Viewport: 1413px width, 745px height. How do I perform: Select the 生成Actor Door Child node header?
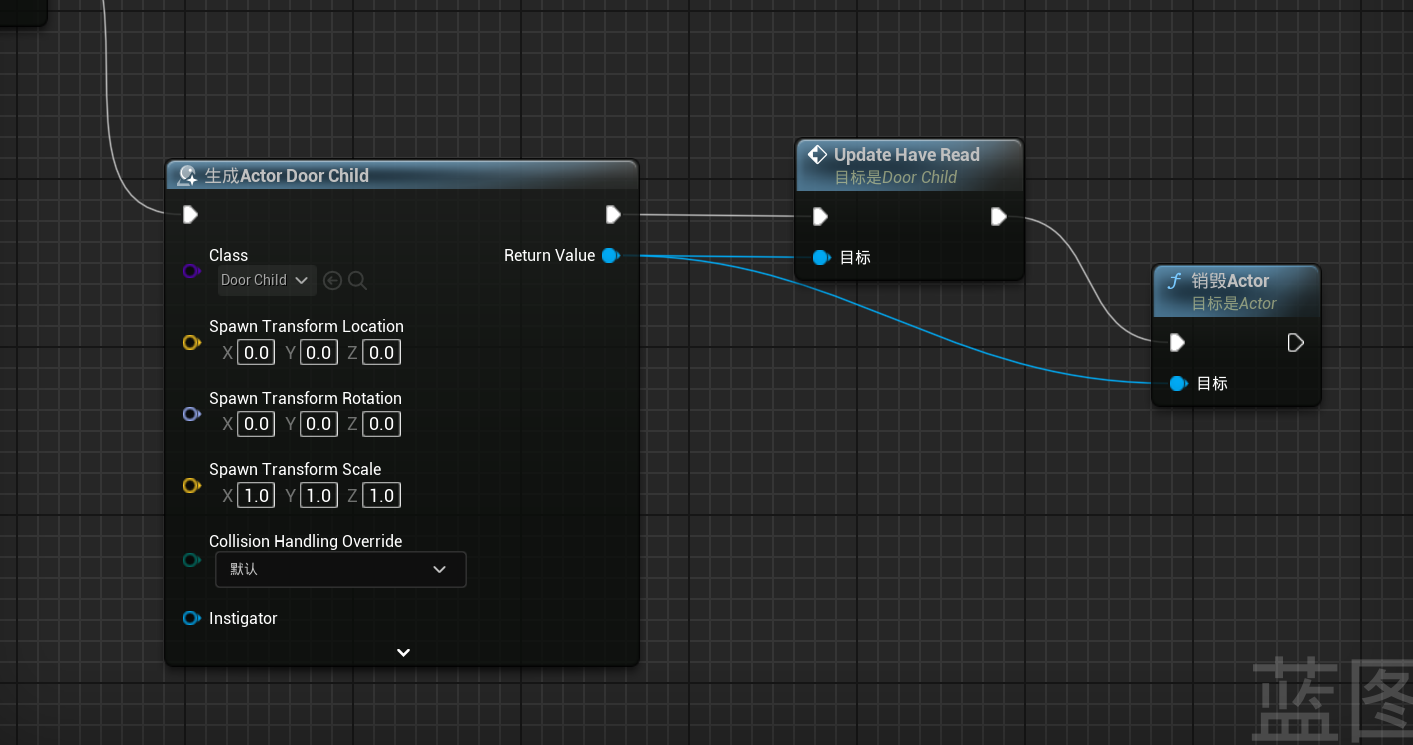[400, 176]
